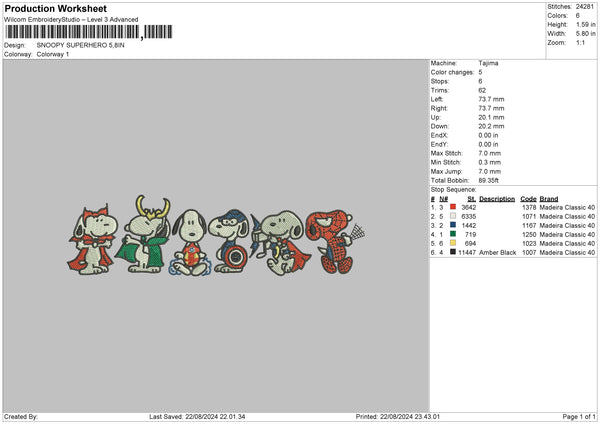This screenshot has height=424, width=600.
Task: Click 'Madeira Classic 40' in code 1378 row
Action: [x=567, y=207]
